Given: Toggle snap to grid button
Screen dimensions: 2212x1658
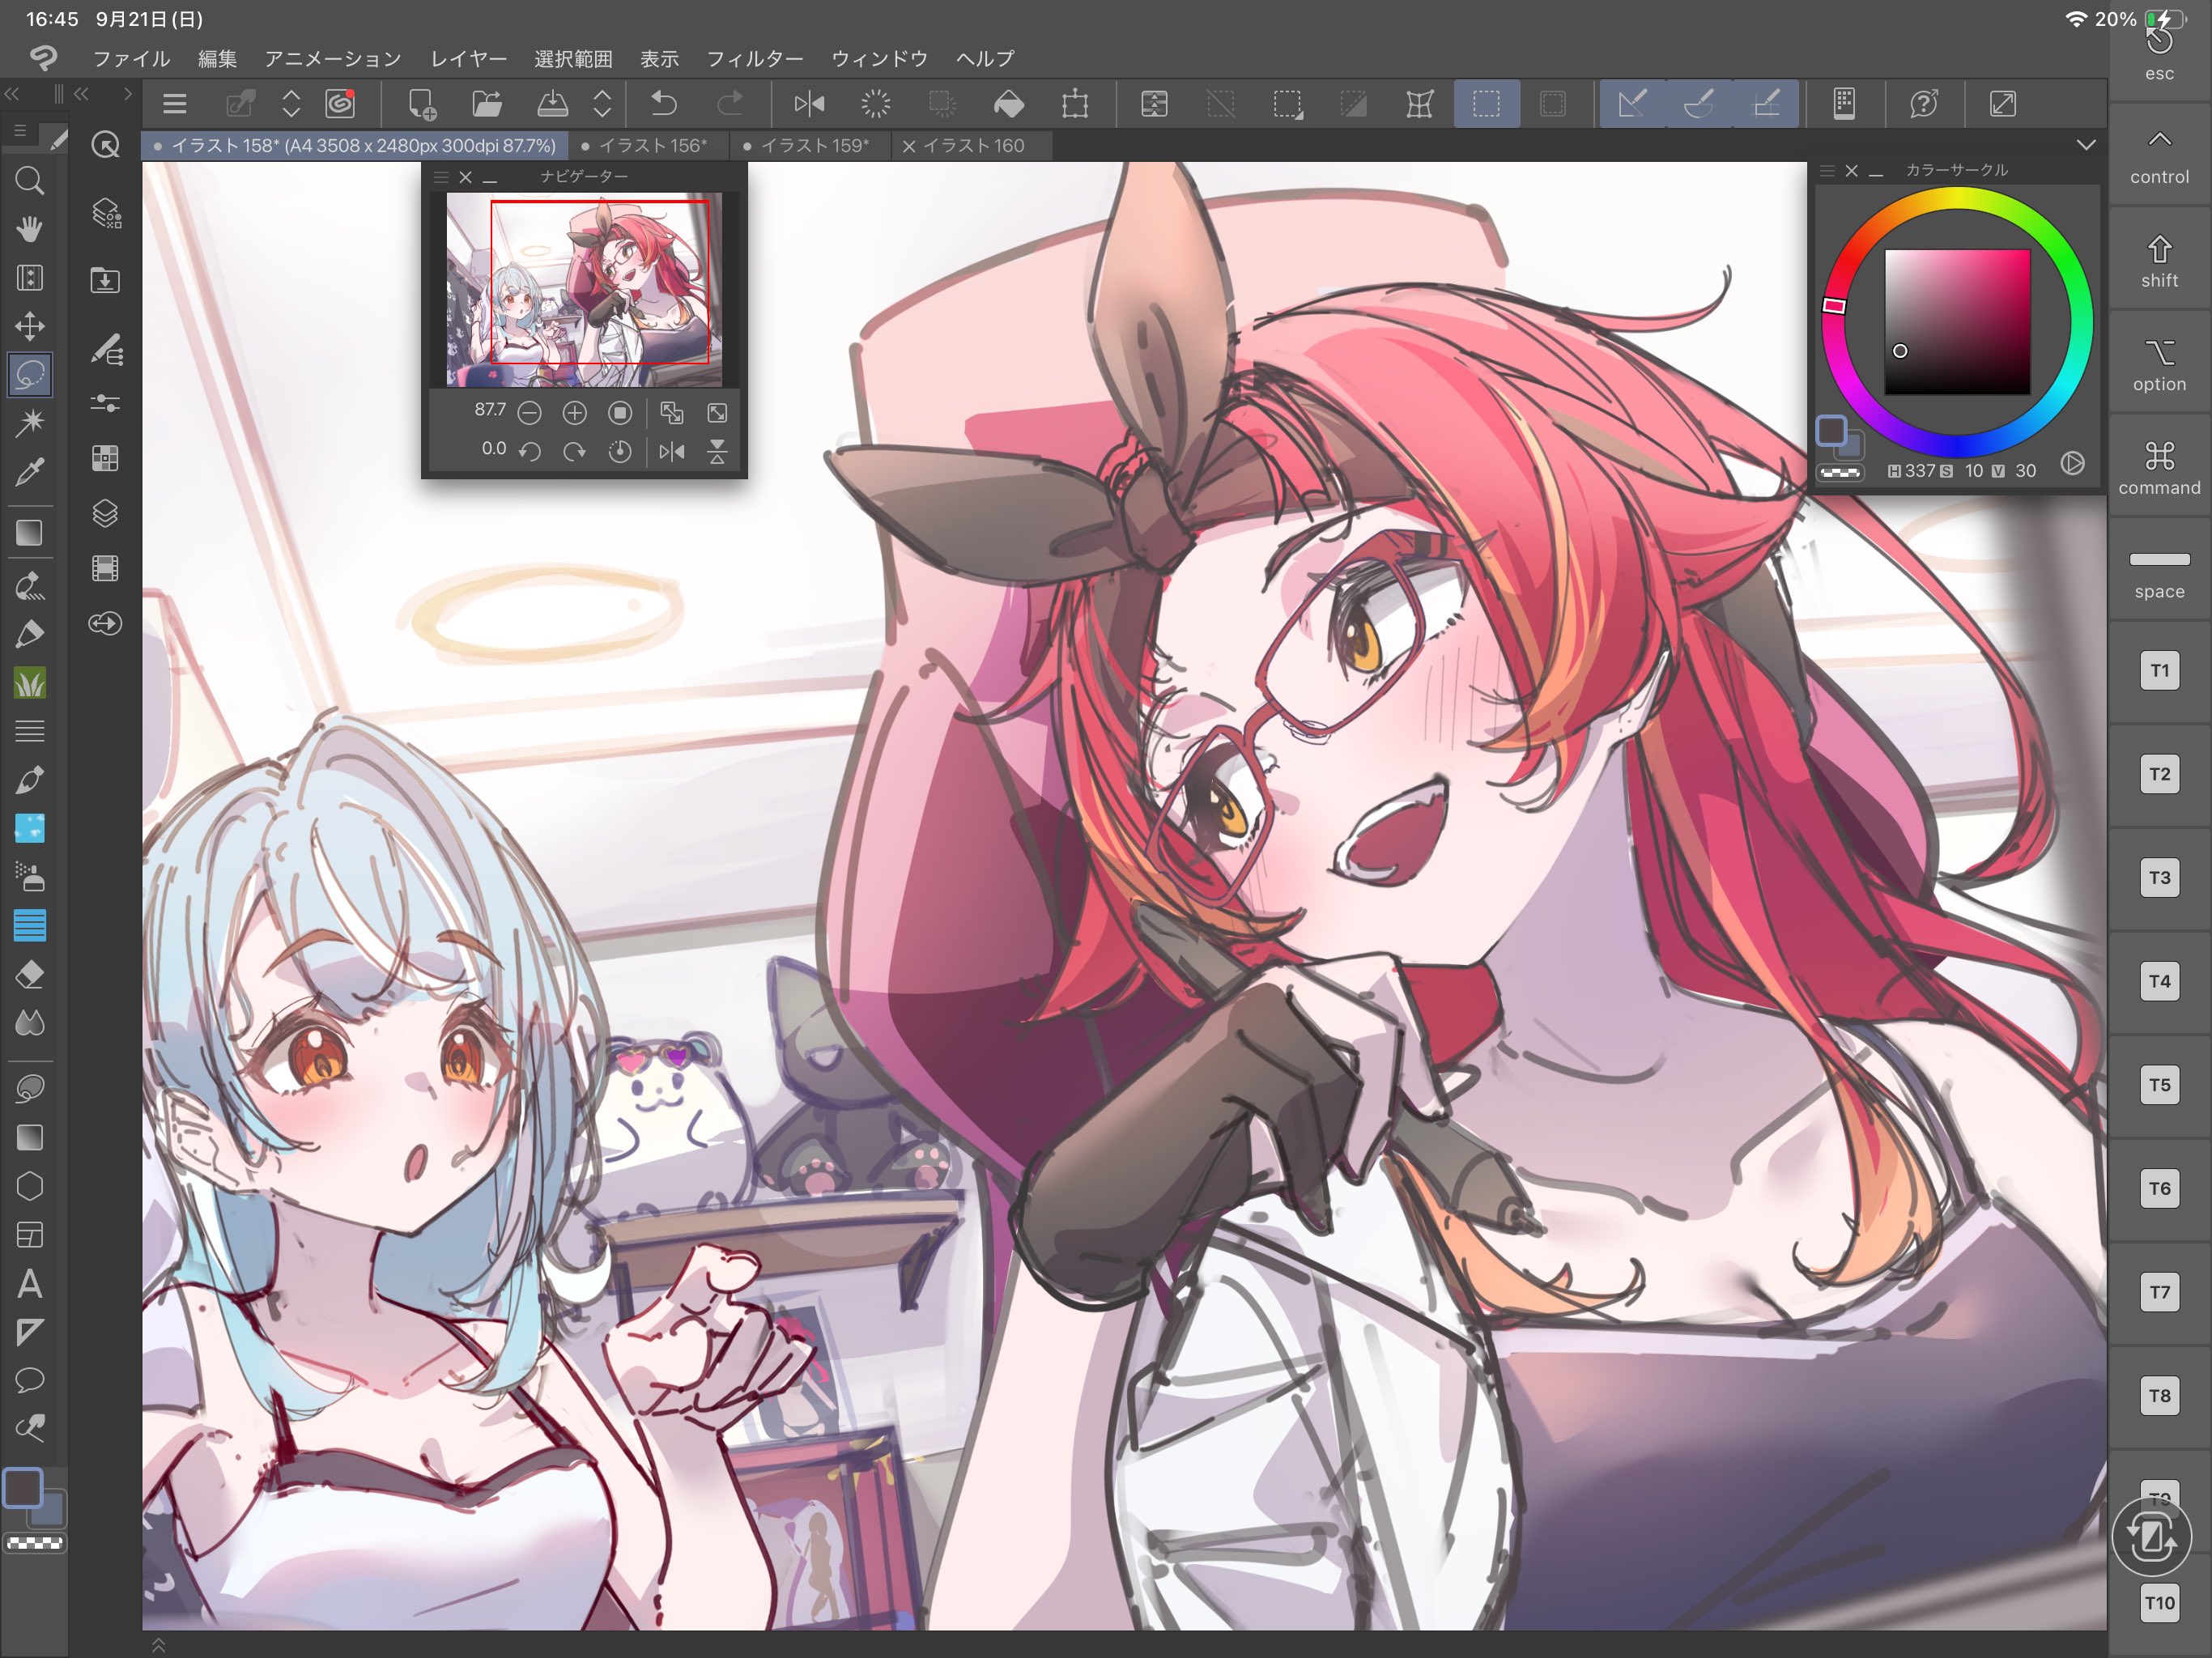Looking at the screenshot, I should 1766,103.
